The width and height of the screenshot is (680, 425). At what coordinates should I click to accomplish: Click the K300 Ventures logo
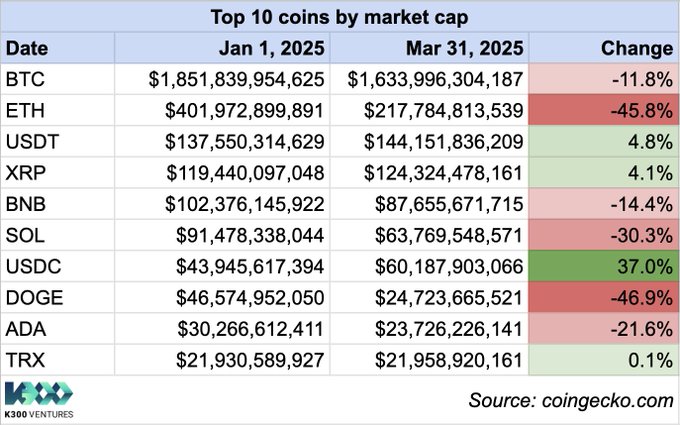(40, 397)
